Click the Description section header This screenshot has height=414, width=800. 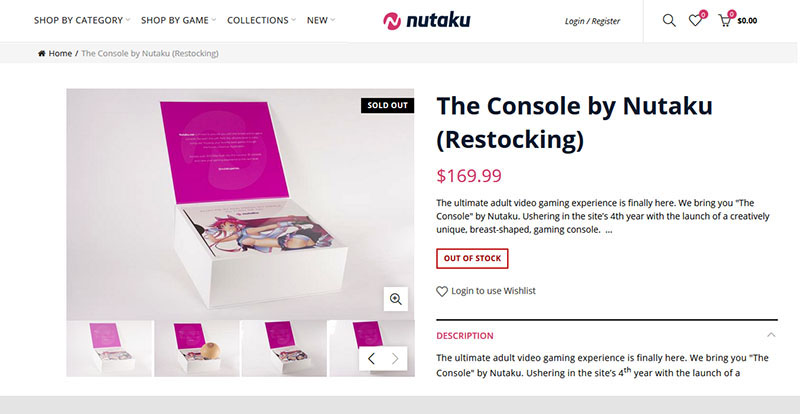point(465,336)
